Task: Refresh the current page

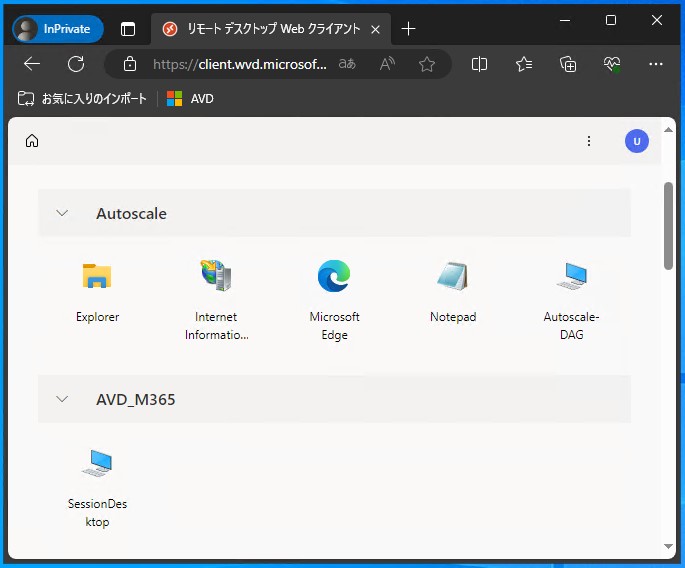Action: (76, 64)
